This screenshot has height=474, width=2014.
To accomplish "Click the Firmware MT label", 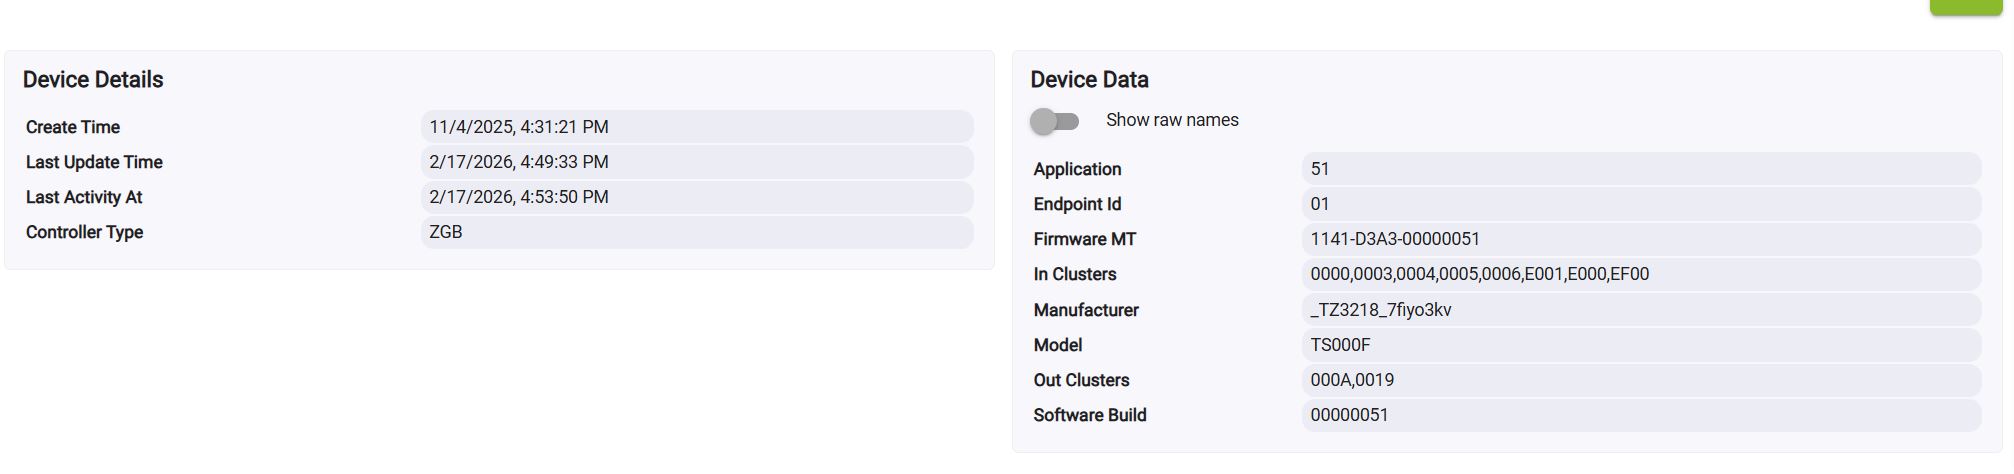I will pos(1084,239).
